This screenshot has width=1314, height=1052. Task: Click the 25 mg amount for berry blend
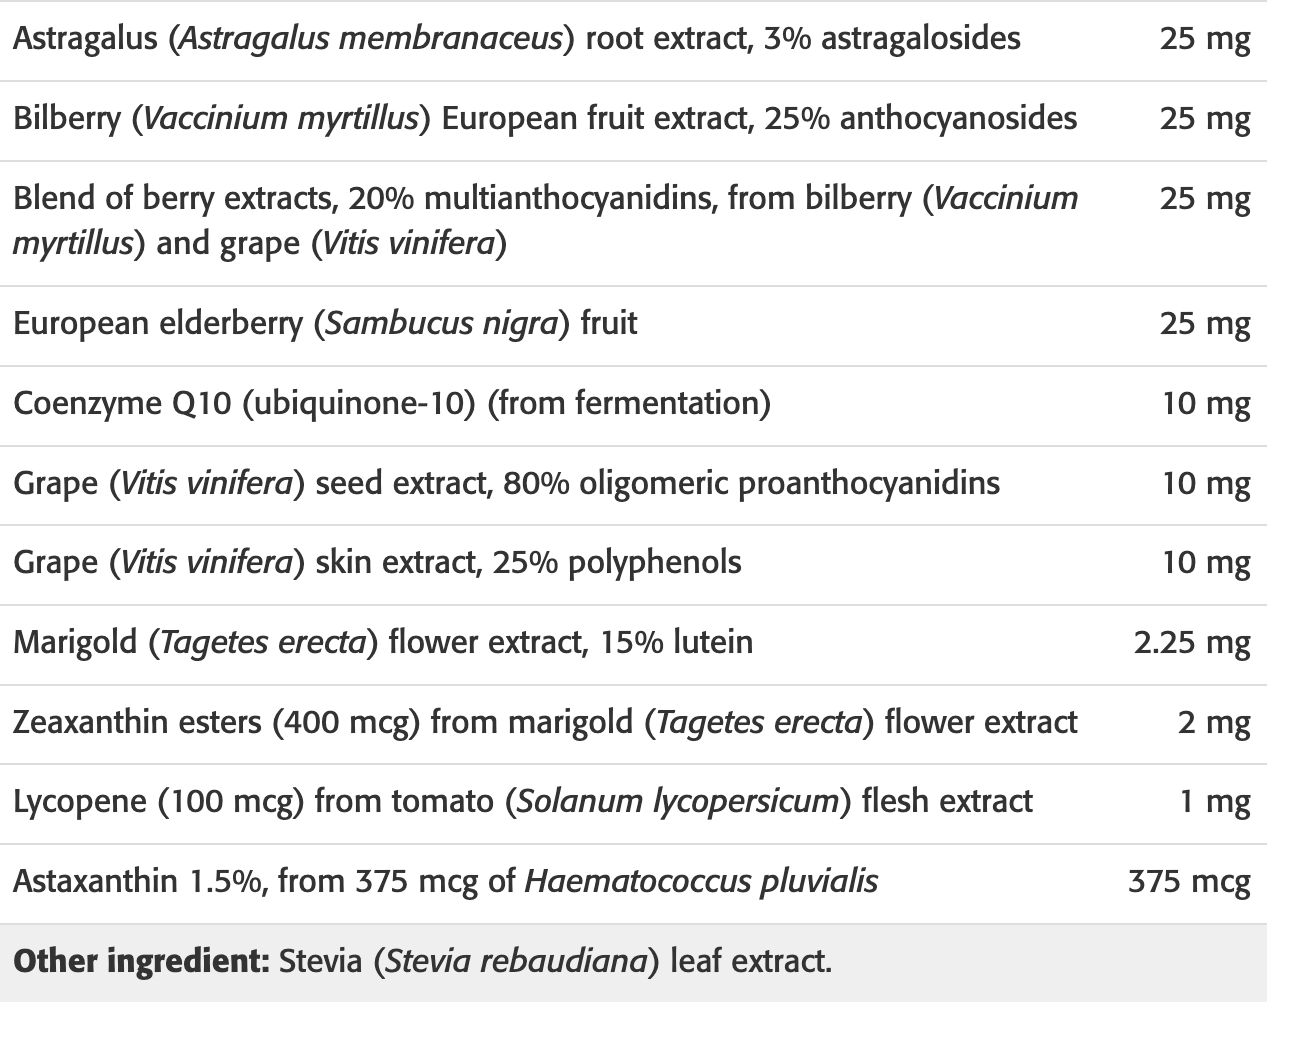[x=1204, y=199]
